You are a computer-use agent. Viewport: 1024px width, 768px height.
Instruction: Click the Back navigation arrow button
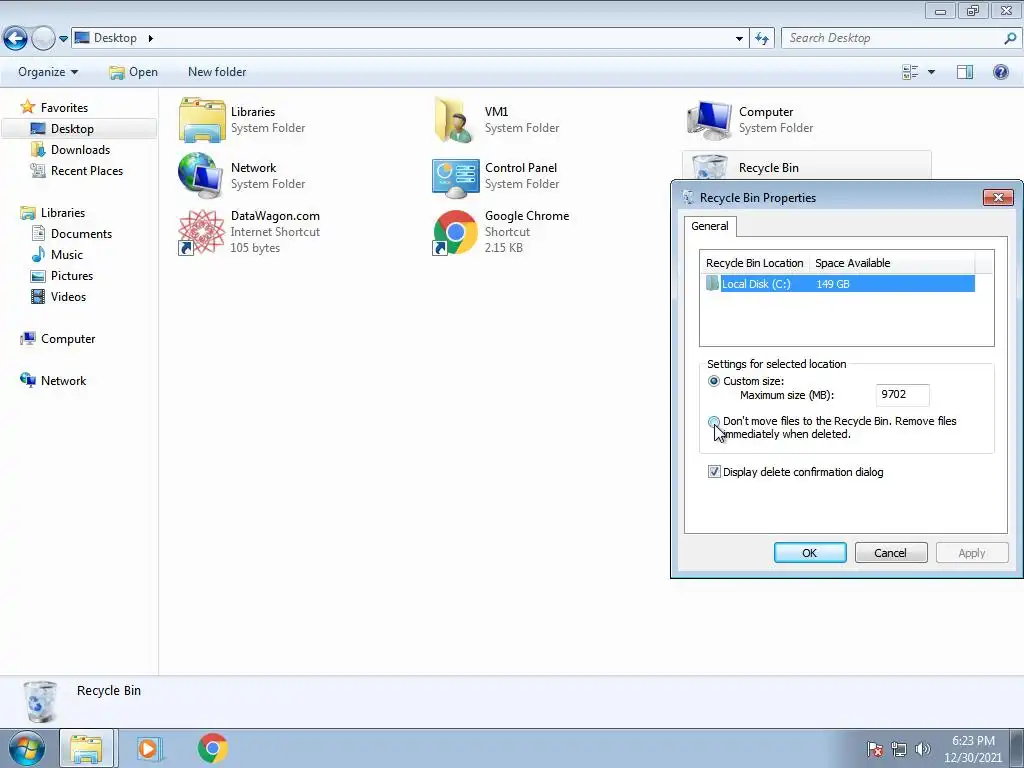(x=15, y=39)
